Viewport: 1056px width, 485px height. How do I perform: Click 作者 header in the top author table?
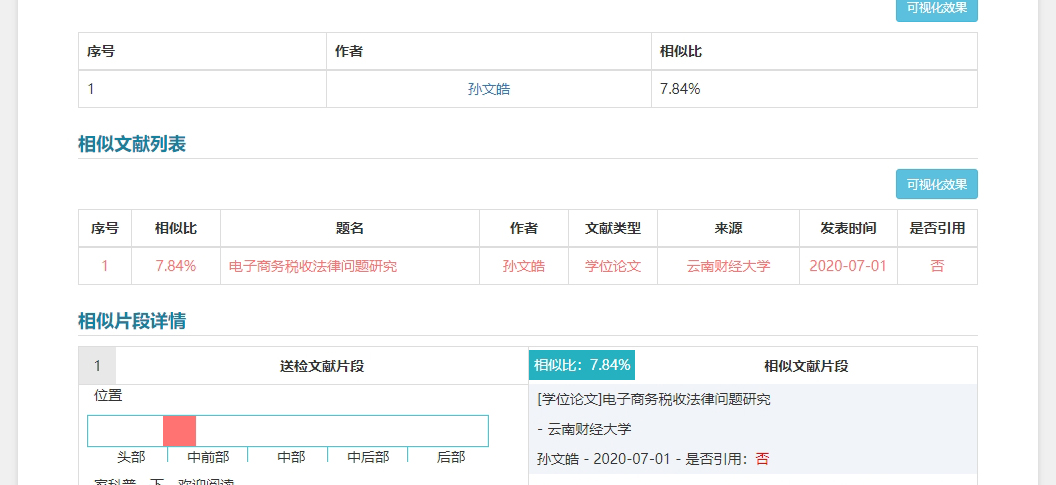click(x=349, y=51)
